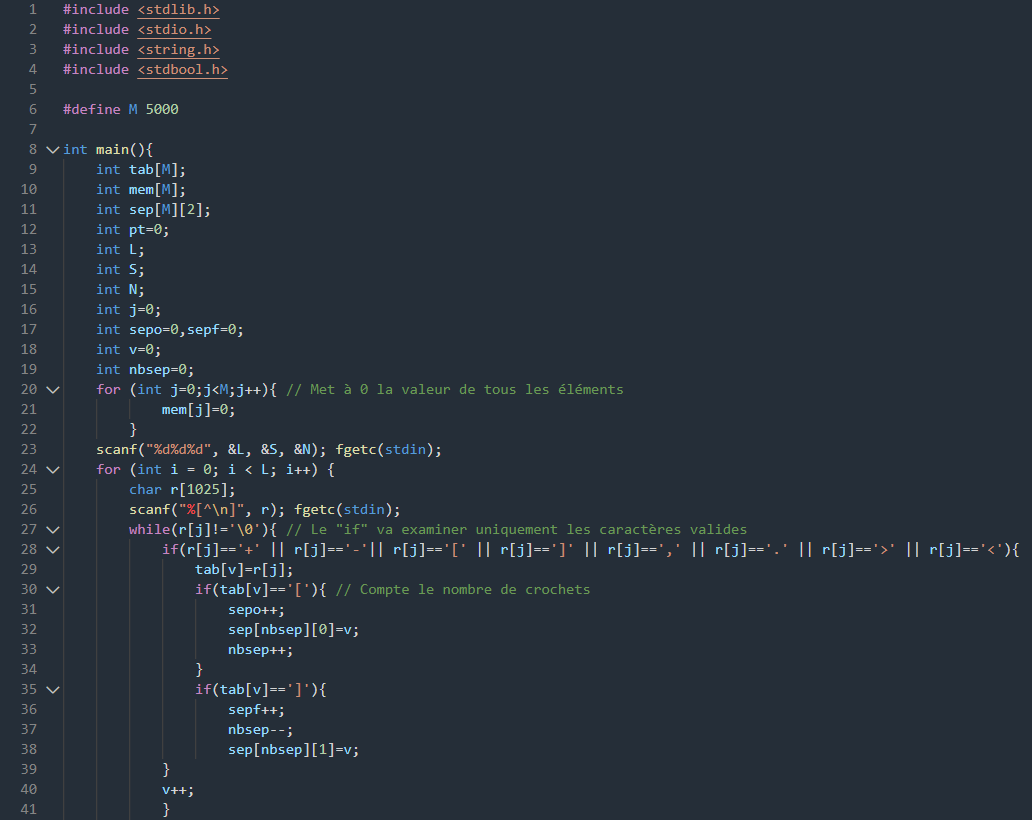This screenshot has width=1032, height=820.
Task: Collapse the long if condition on line 28
Action: pos(52,549)
